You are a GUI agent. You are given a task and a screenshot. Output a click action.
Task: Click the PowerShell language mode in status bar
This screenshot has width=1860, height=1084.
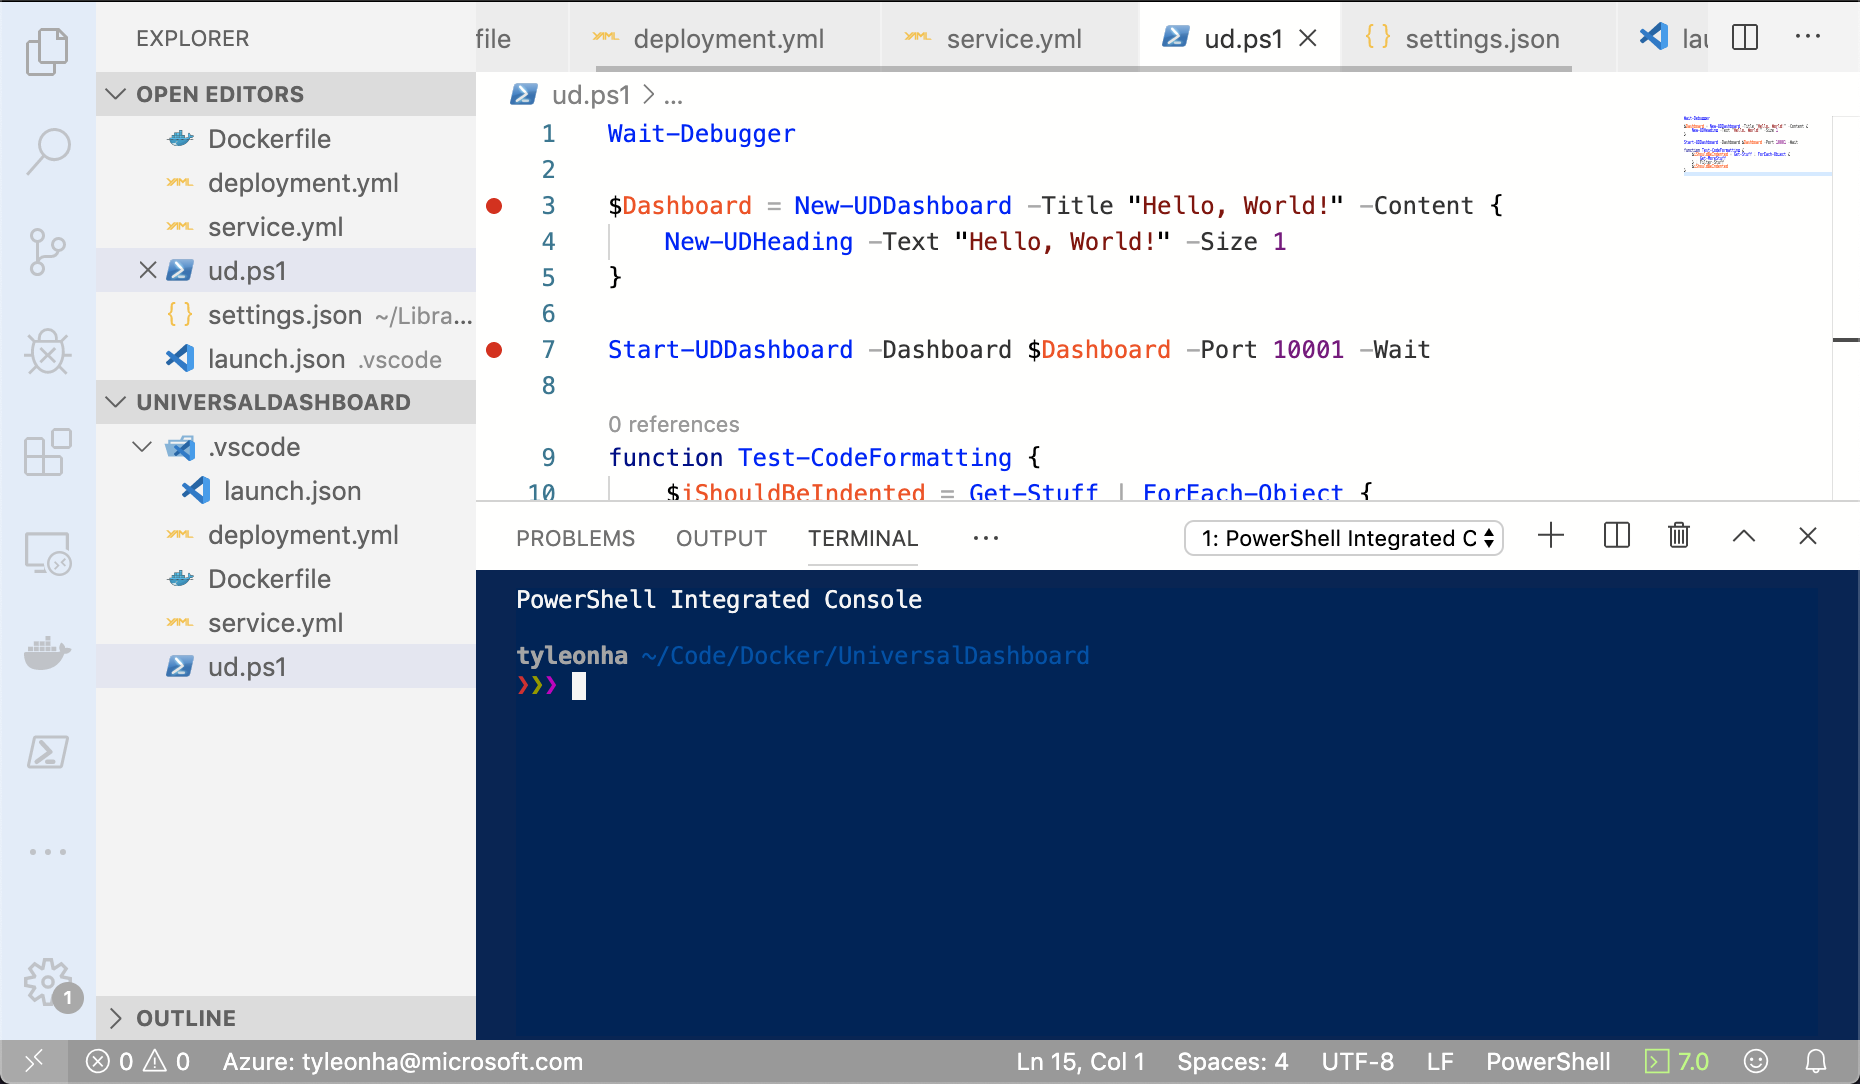[x=1547, y=1061]
